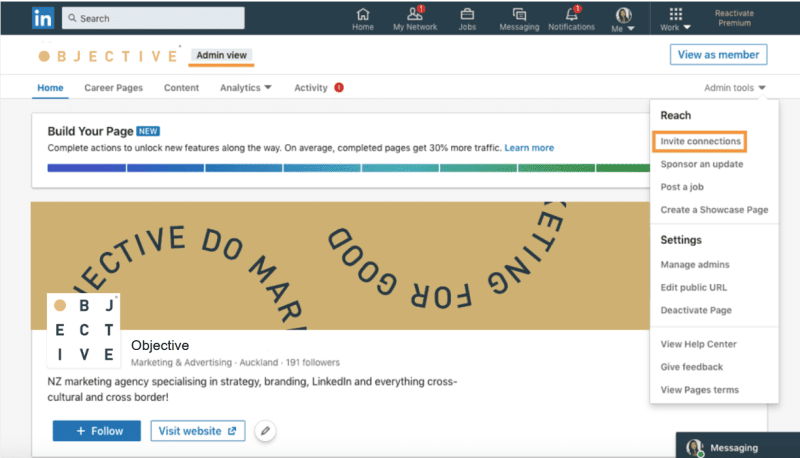
Task: Click the Follow button
Action: point(97,431)
